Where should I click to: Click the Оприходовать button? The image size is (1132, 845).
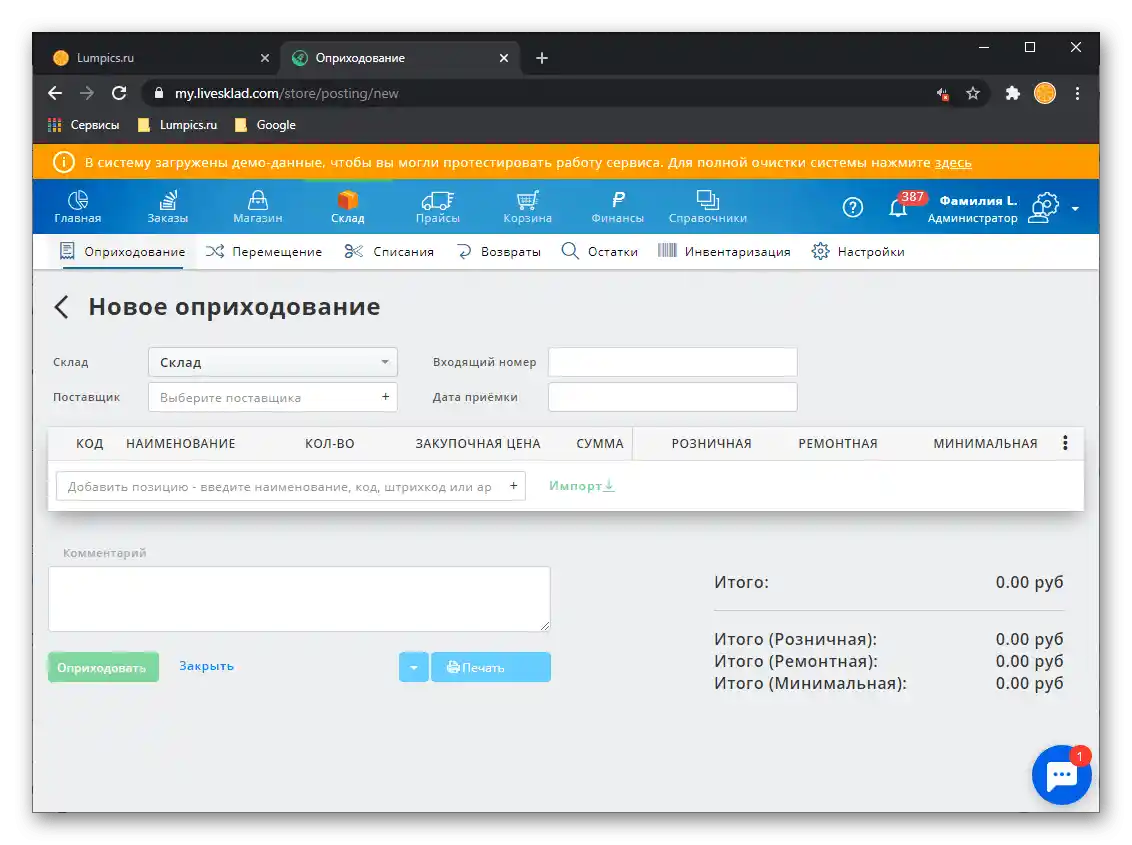point(102,666)
